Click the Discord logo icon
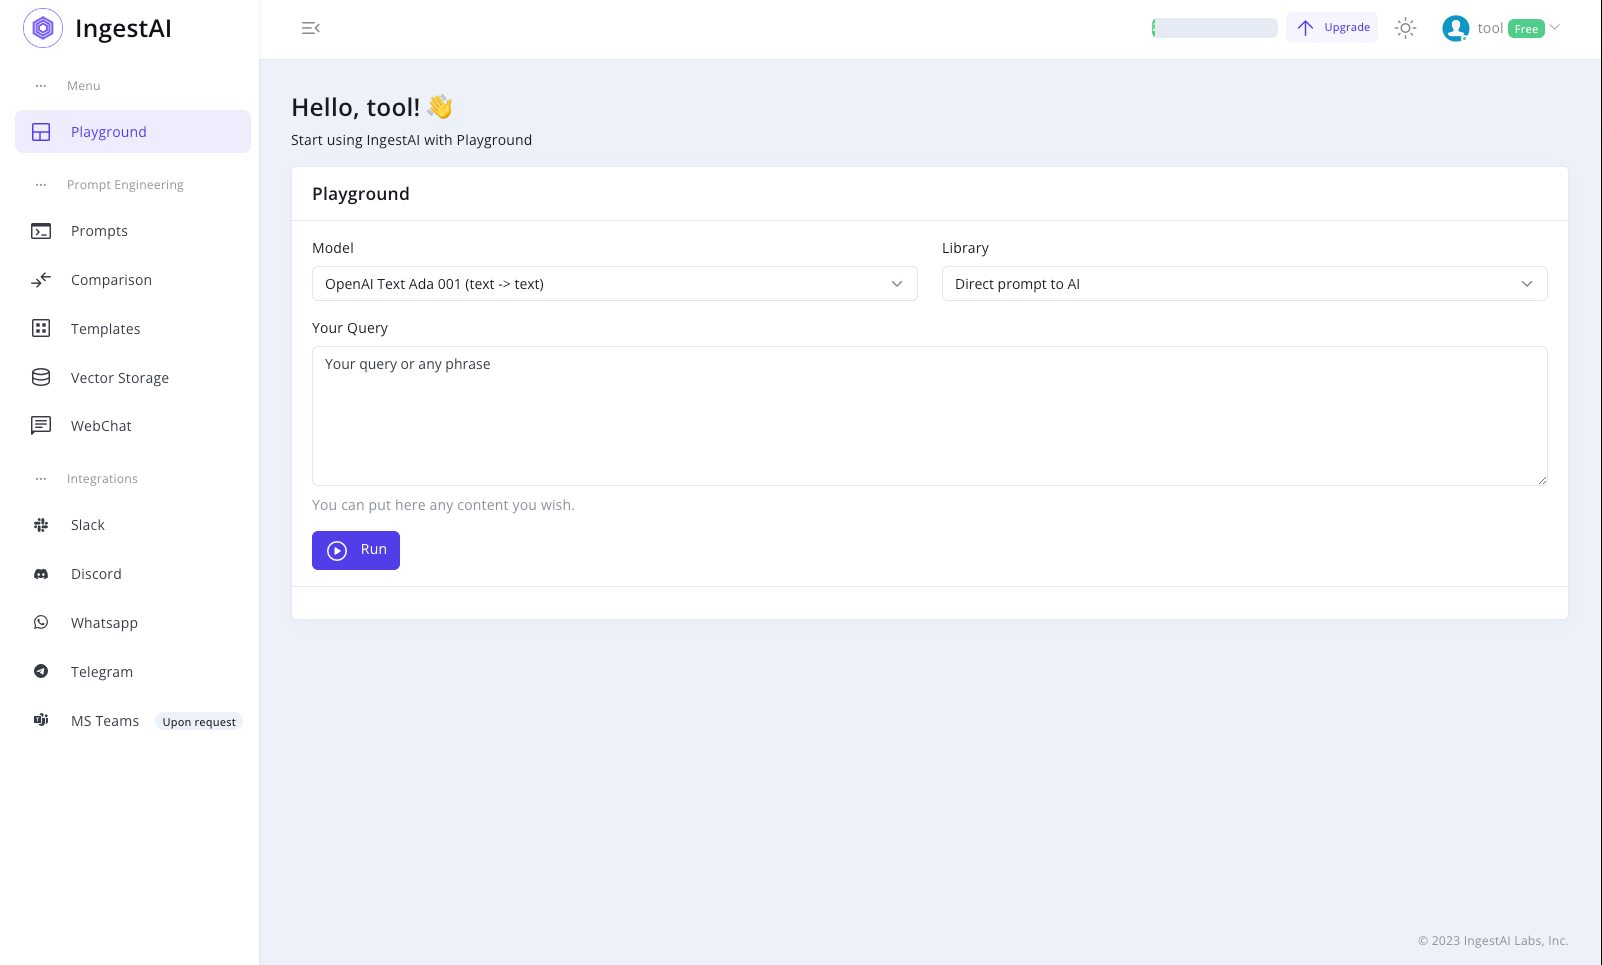The width and height of the screenshot is (1602, 965). coord(41,574)
